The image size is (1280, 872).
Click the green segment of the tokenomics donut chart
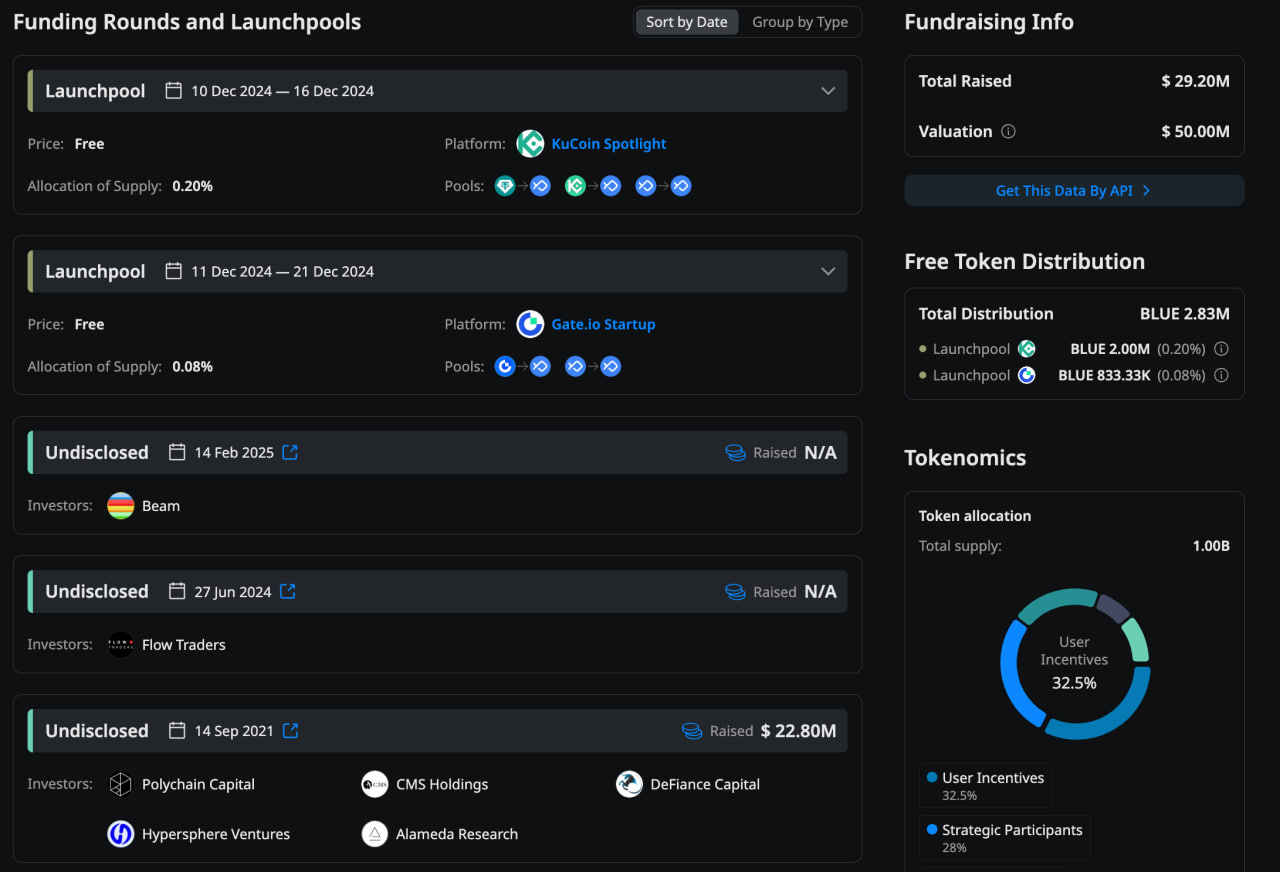tap(1136, 640)
